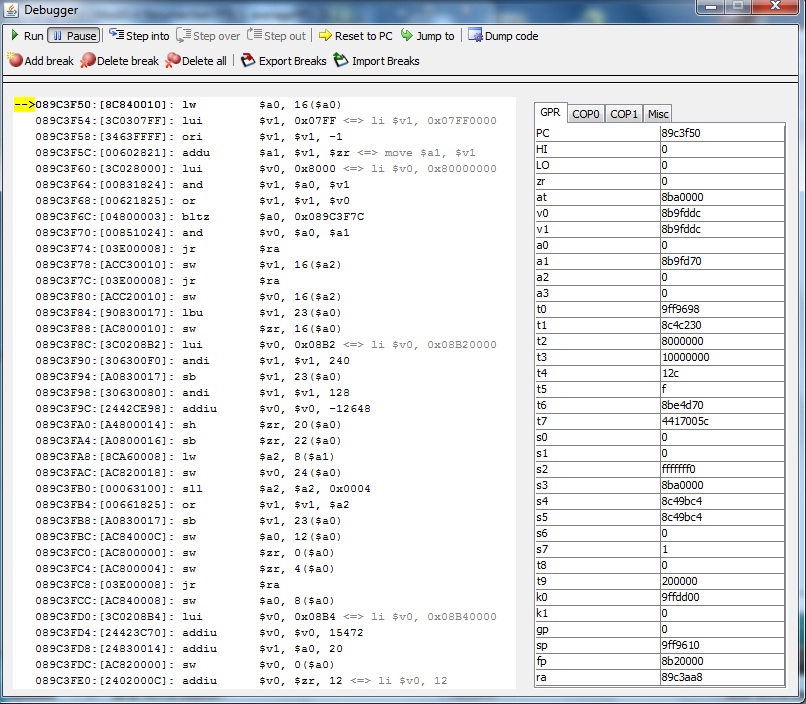
Task: Select the GPR tab
Action: click(550, 113)
